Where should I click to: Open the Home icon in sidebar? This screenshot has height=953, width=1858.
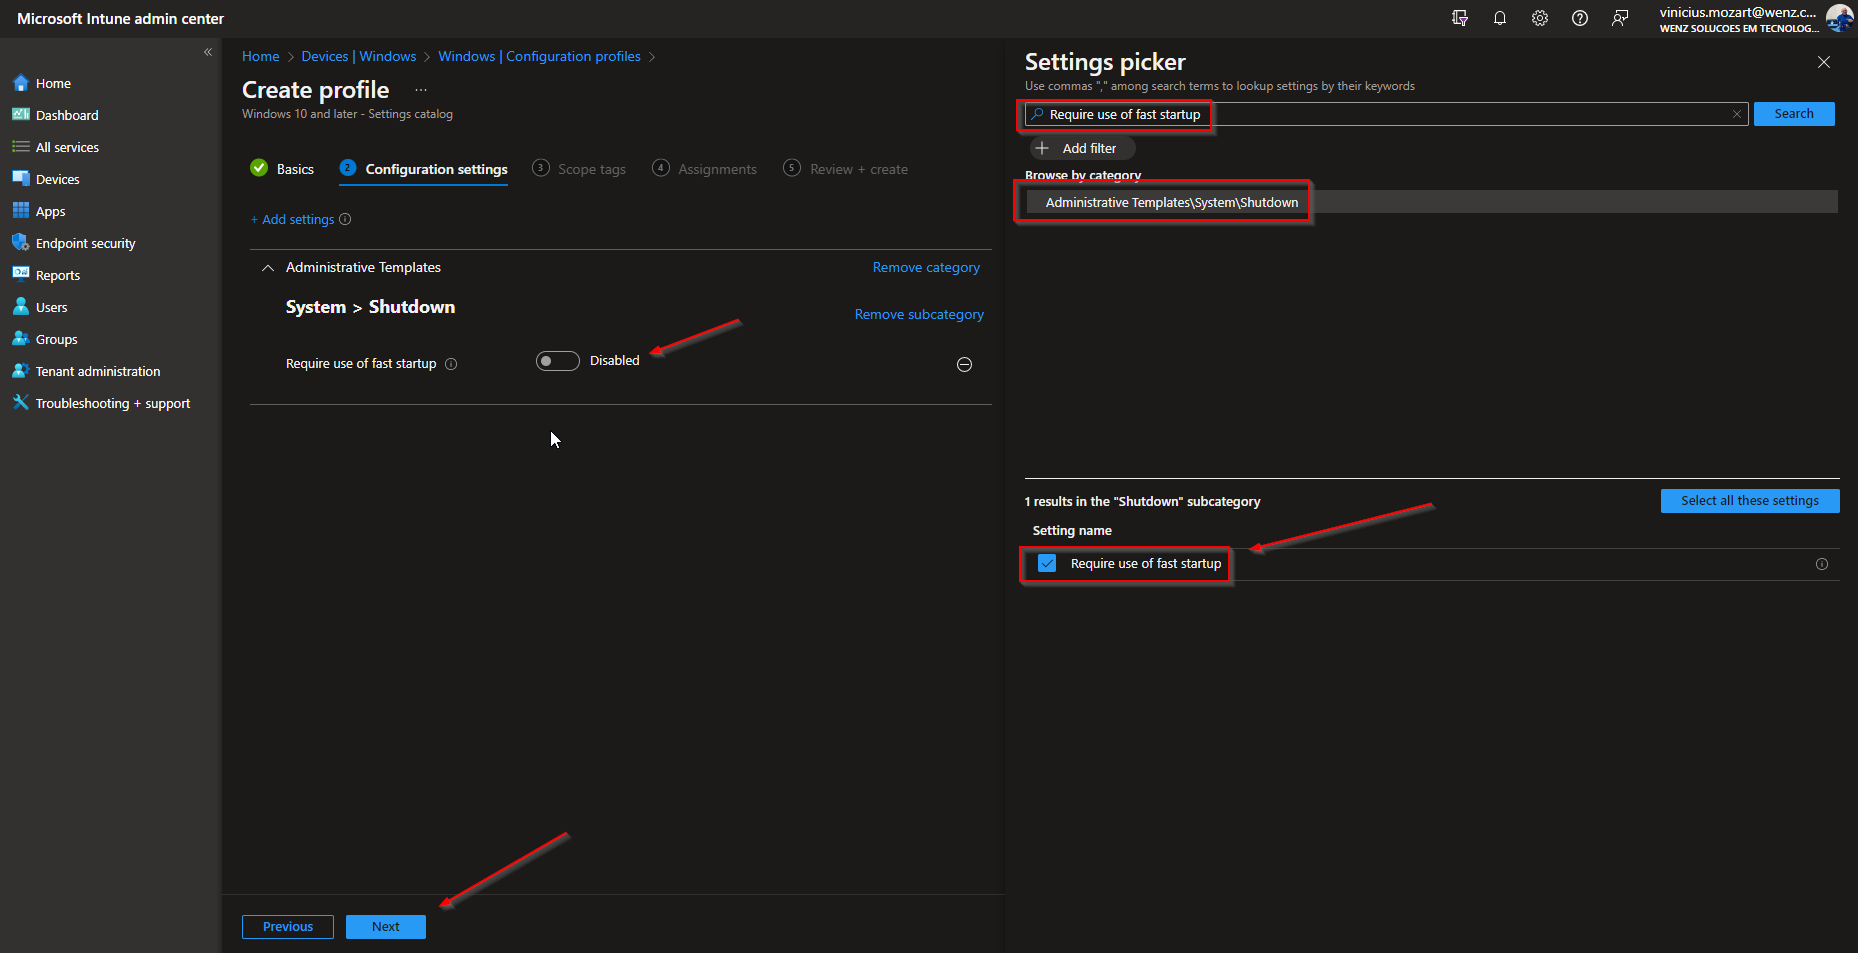coord(20,83)
